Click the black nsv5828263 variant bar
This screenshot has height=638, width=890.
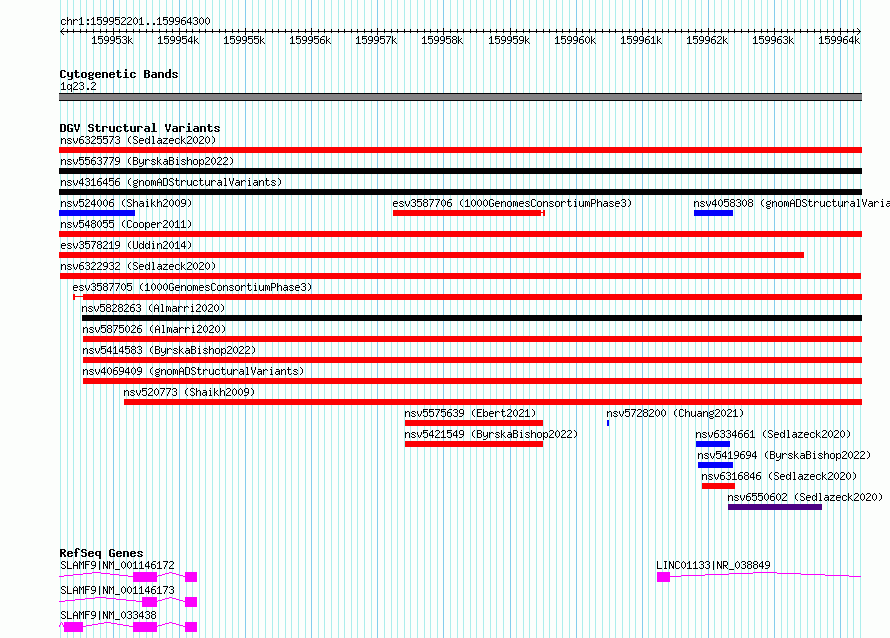tap(472, 318)
